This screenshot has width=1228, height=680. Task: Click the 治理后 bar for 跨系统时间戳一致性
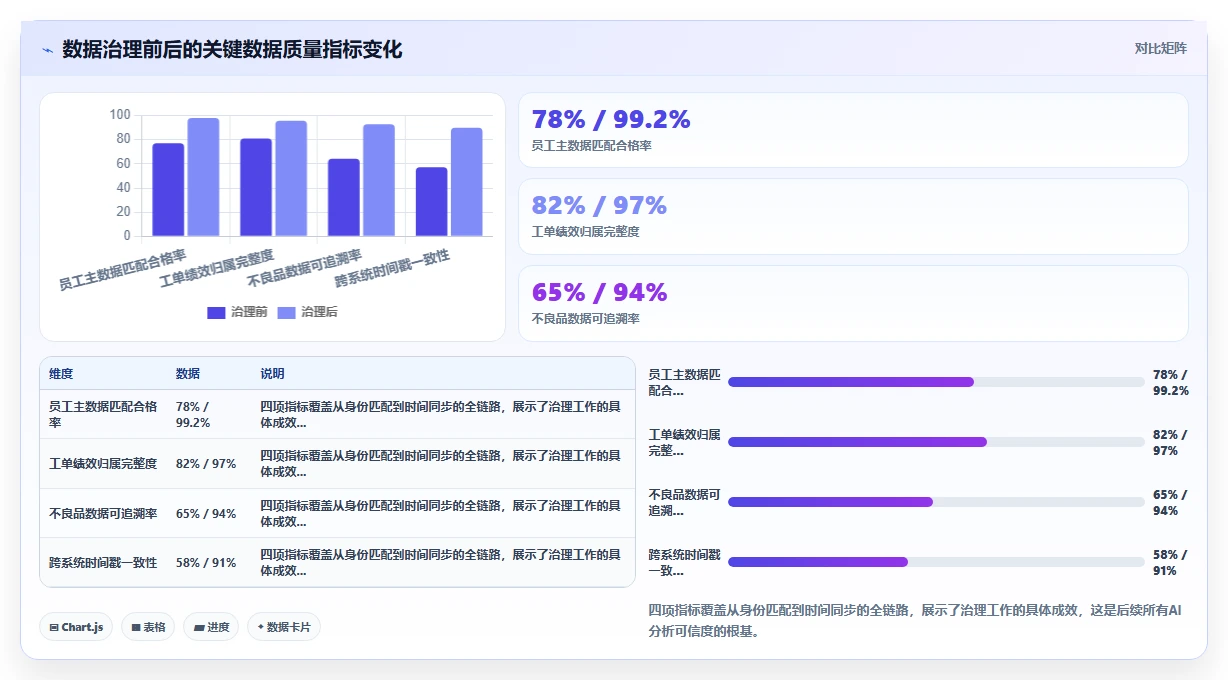click(x=466, y=182)
